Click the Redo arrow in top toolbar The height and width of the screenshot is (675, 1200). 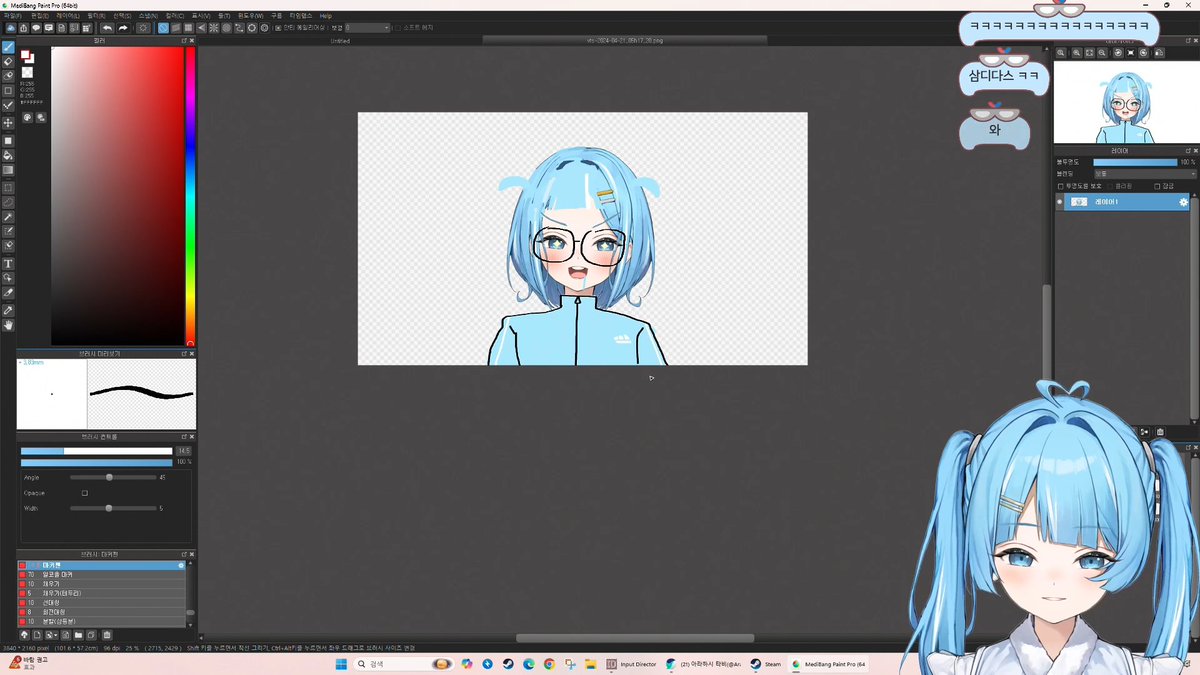point(123,28)
